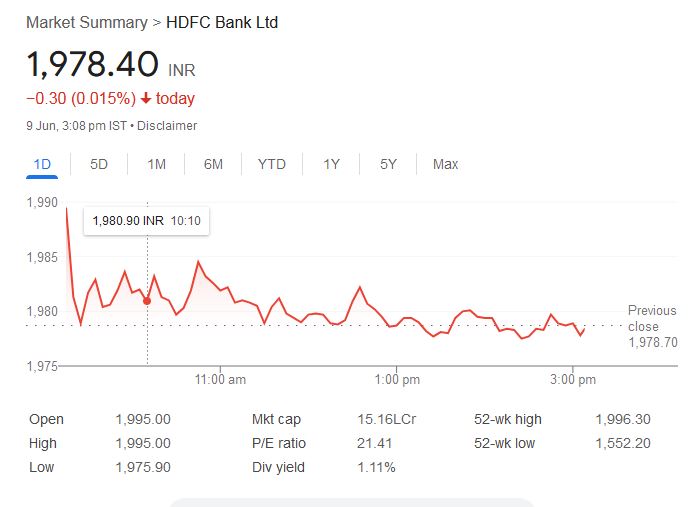
Task: Select the 1D chart range tab
Action: click(x=42, y=164)
